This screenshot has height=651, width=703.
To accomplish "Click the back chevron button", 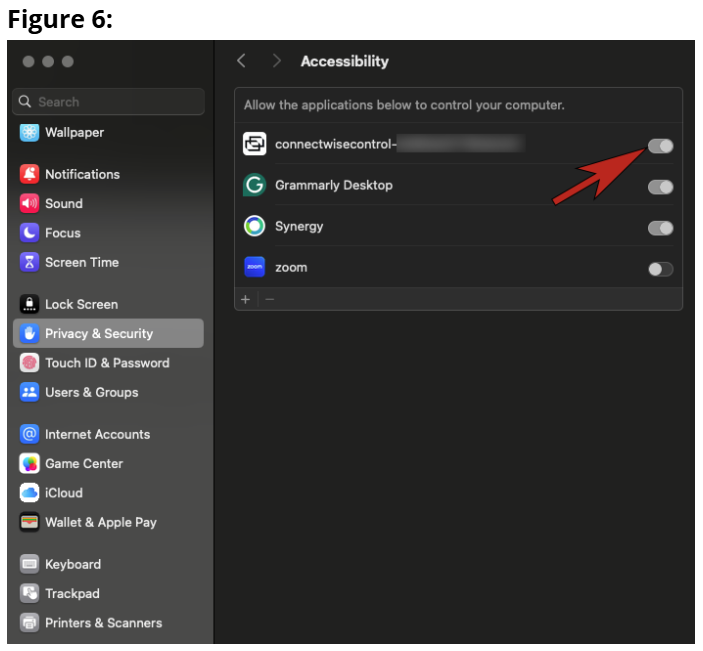I will pos(241,61).
